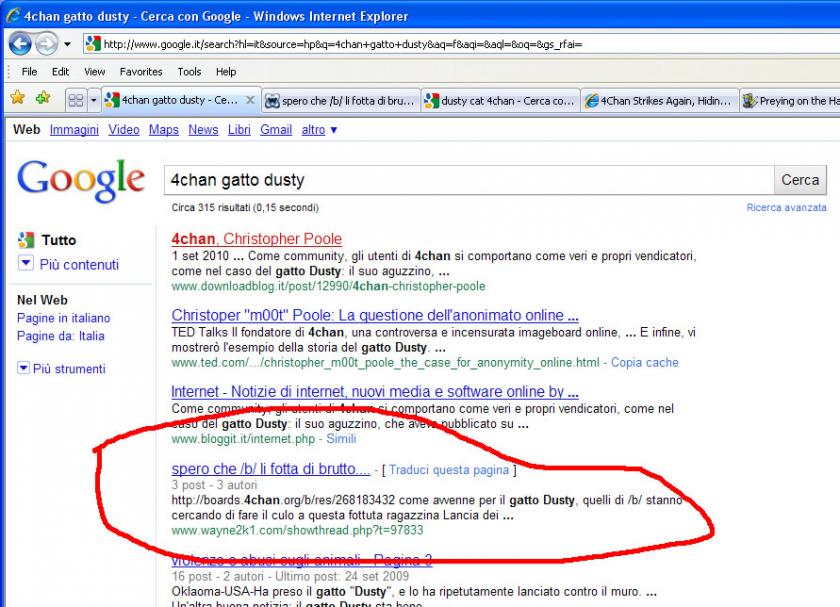
Task: Open Google Libri link
Action: click(x=239, y=130)
